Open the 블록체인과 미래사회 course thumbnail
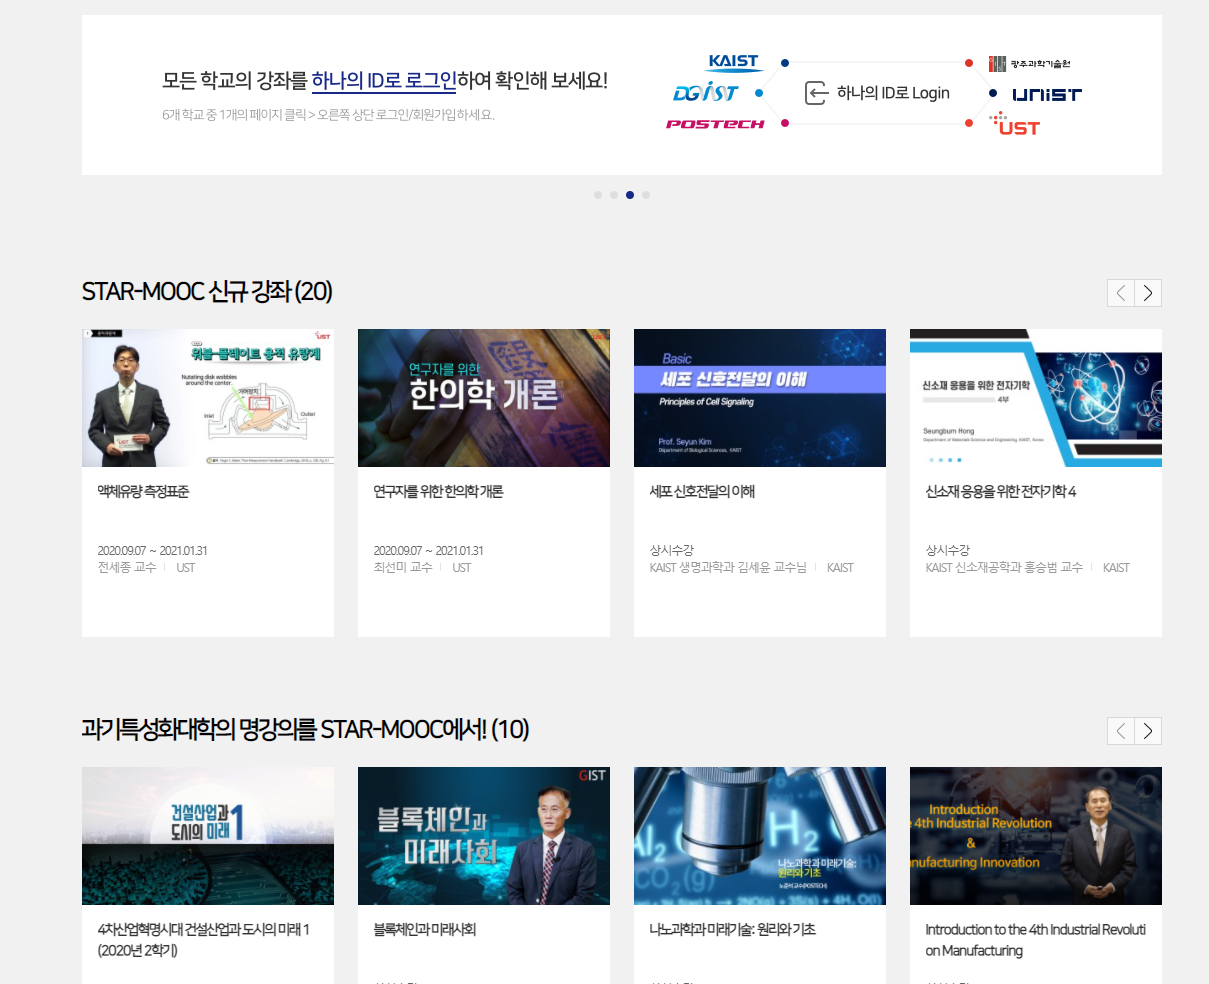The image size is (1209, 984). 484,836
